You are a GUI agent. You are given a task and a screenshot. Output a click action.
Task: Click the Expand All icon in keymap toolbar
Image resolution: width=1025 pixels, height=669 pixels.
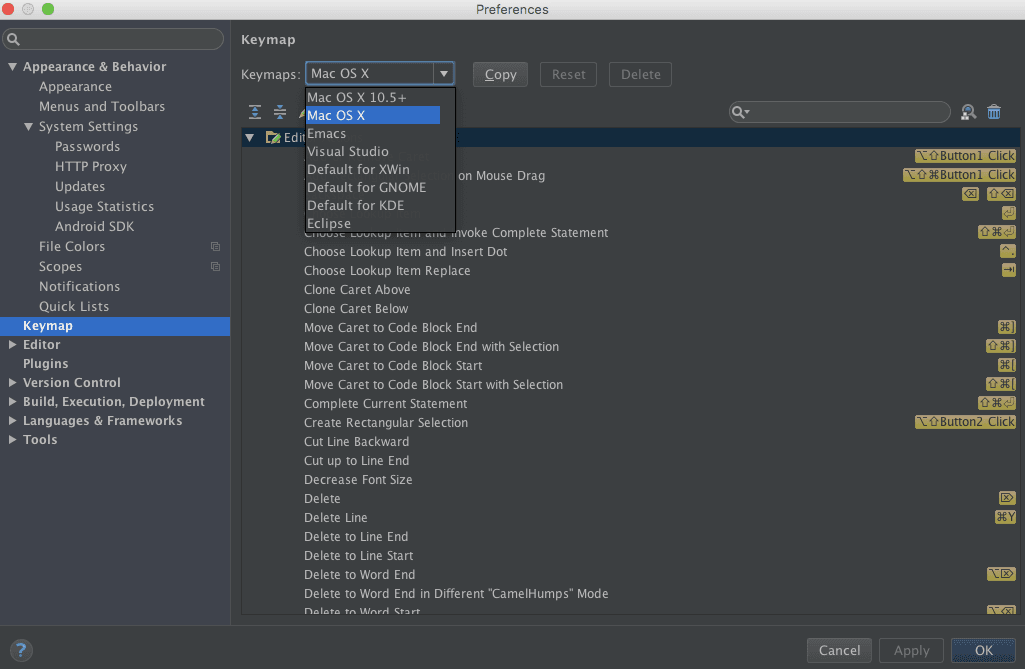coord(255,113)
